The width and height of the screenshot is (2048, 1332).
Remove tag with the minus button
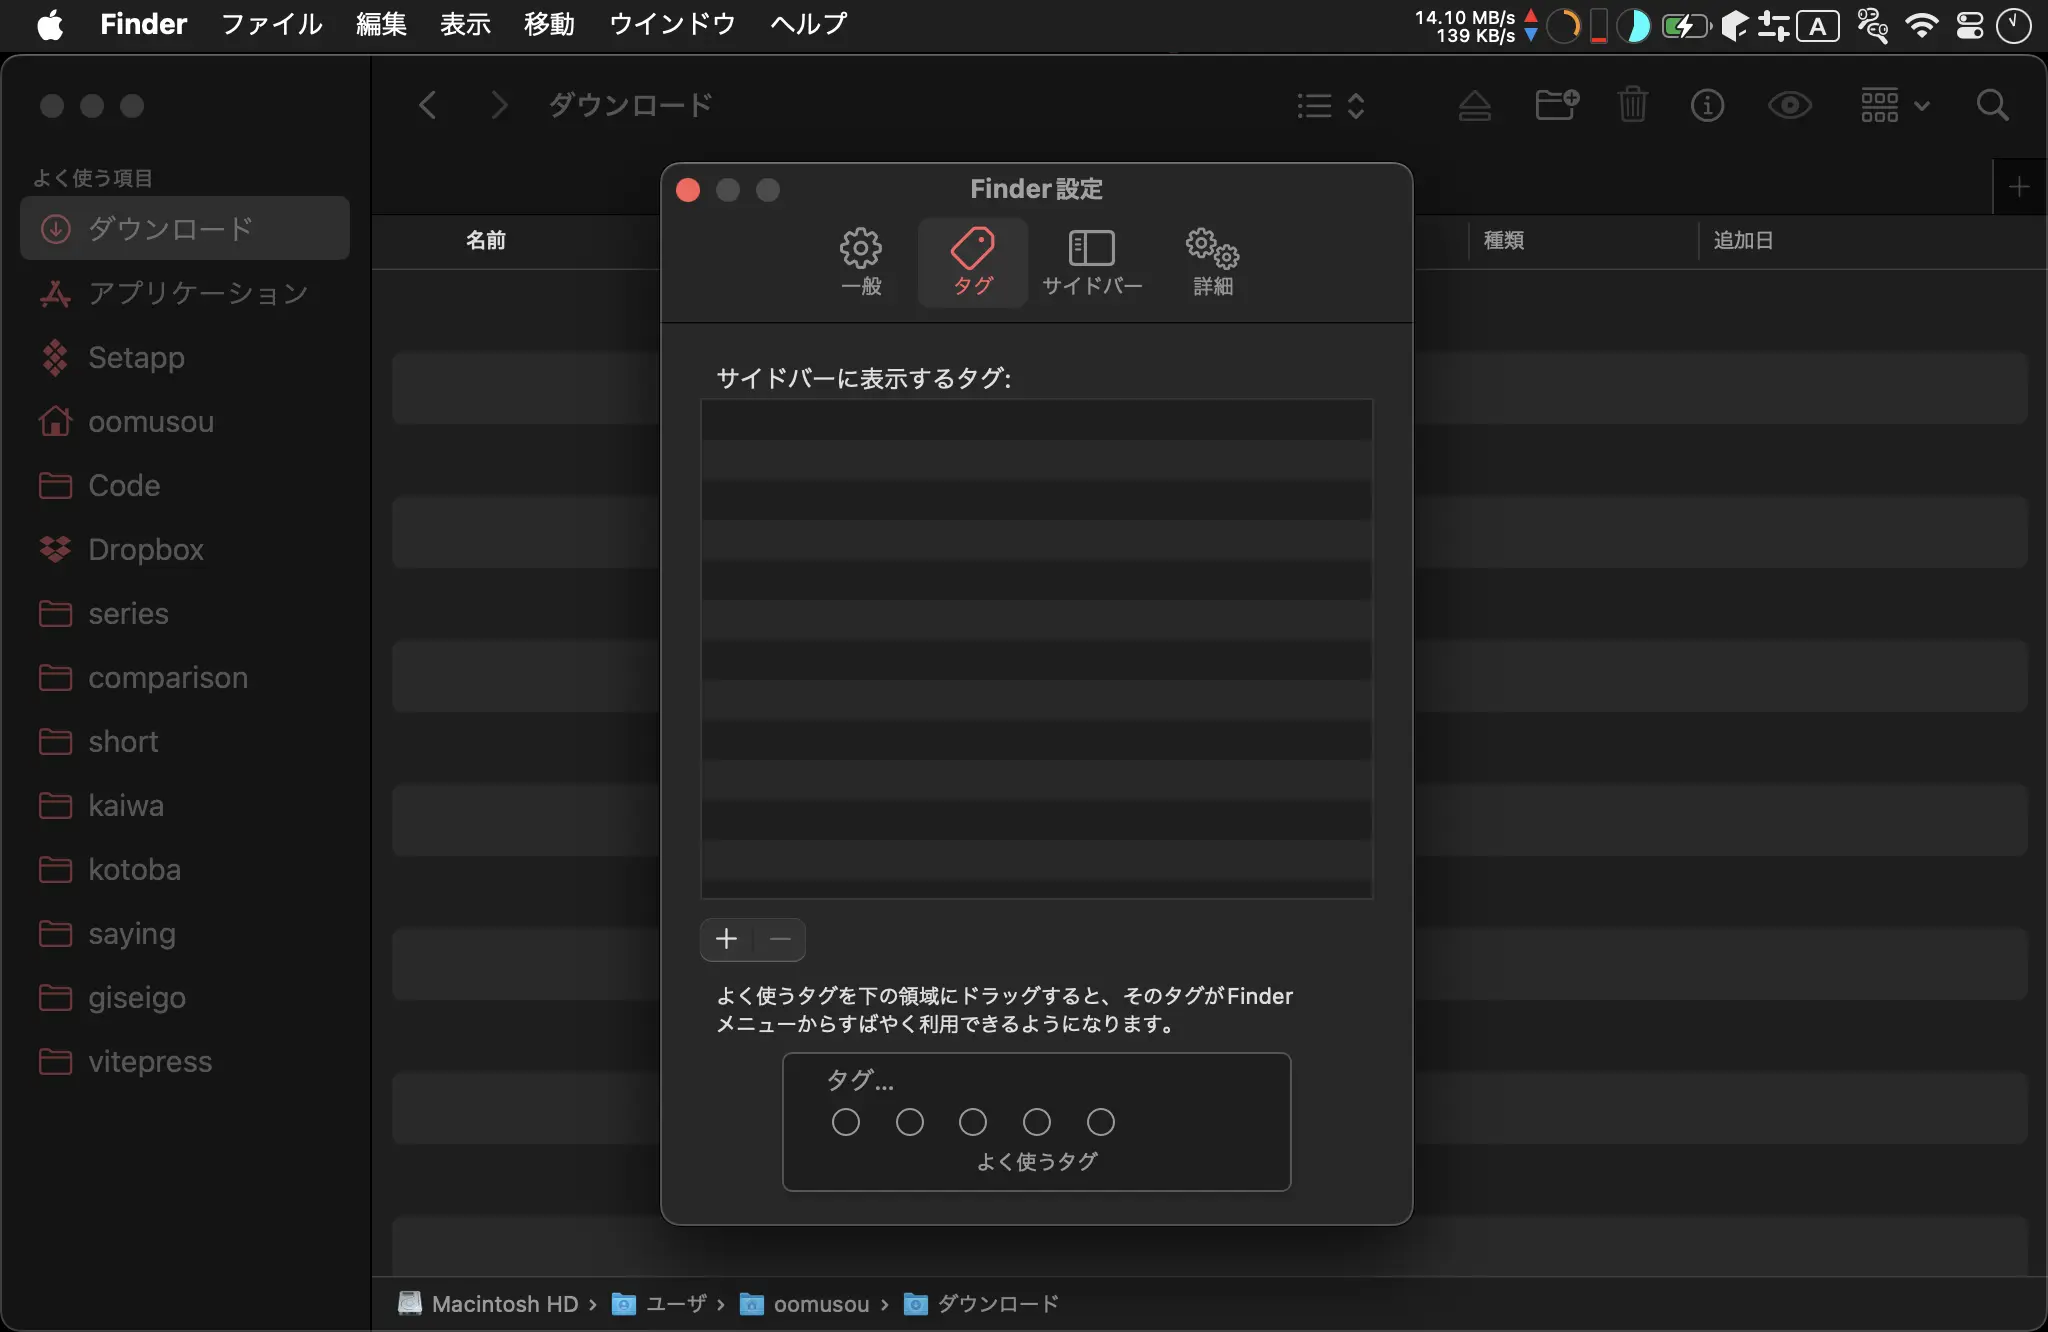pyautogui.click(x=780, y=939)
